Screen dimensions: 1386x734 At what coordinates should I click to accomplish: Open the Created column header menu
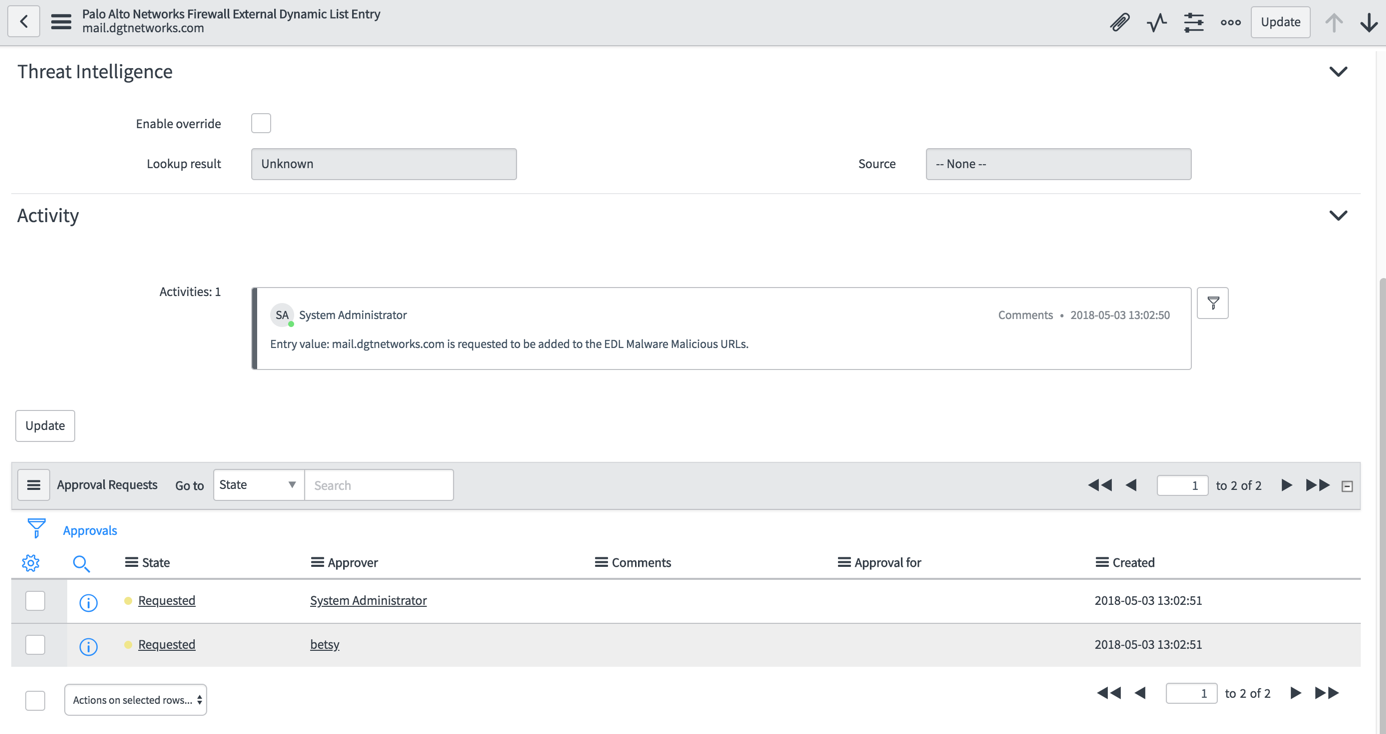(x=1102, y=563)
